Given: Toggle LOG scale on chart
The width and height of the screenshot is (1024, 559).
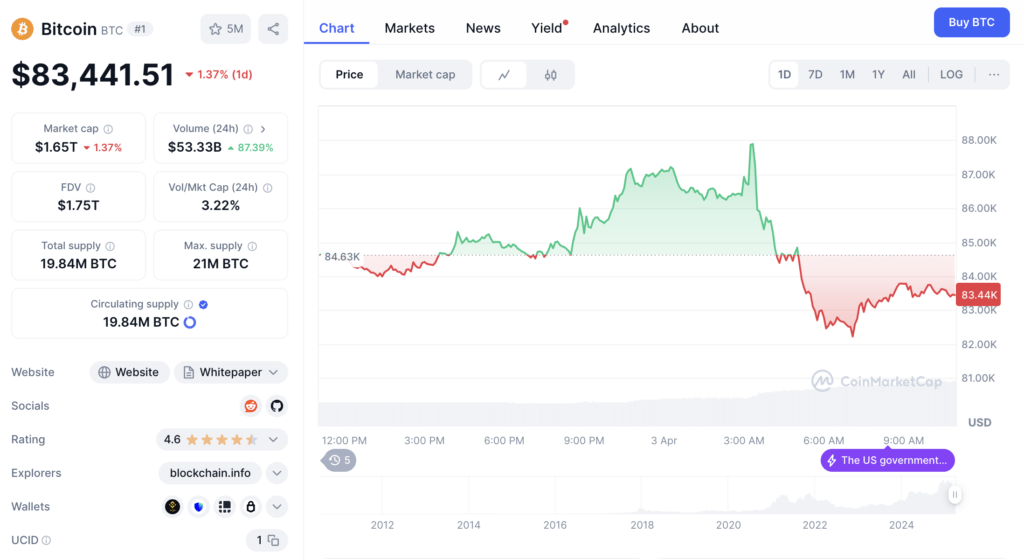Looking at the screenshot, I should [x=952, y=74].
